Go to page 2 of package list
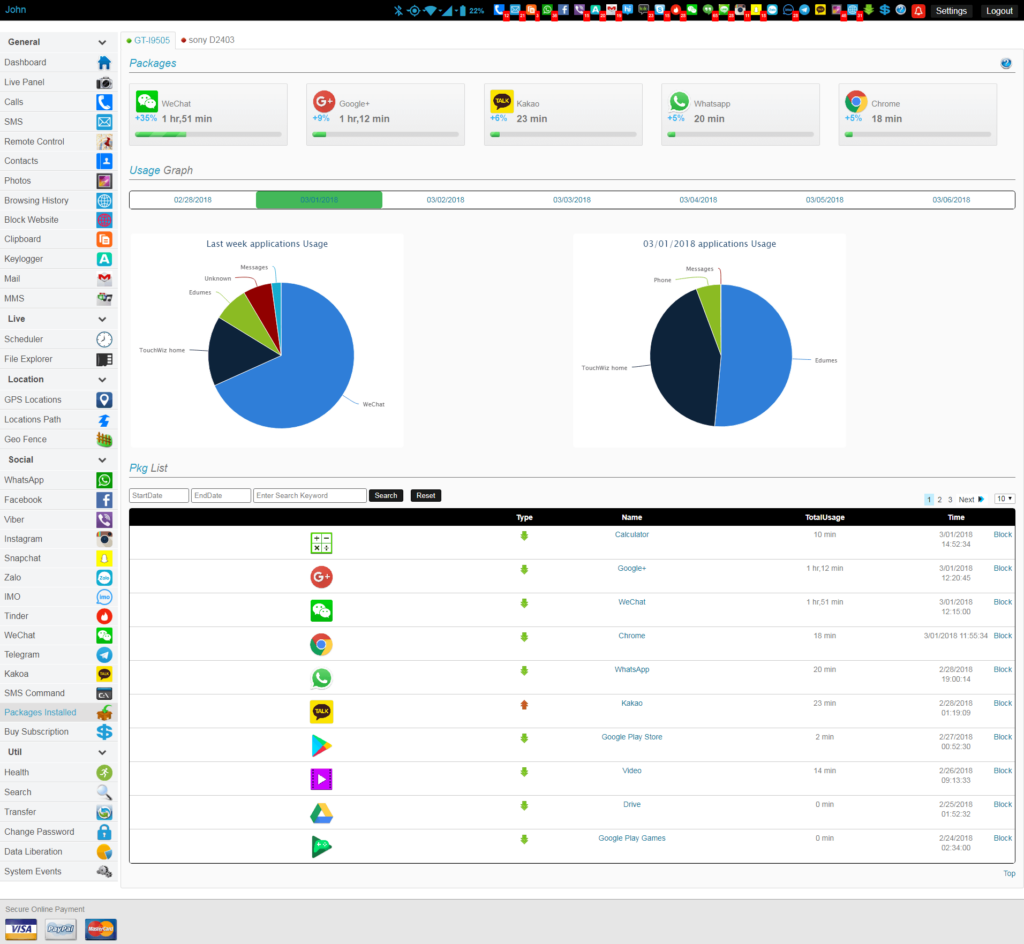This screenshot has width=1024, height=944. pos(940,499)
